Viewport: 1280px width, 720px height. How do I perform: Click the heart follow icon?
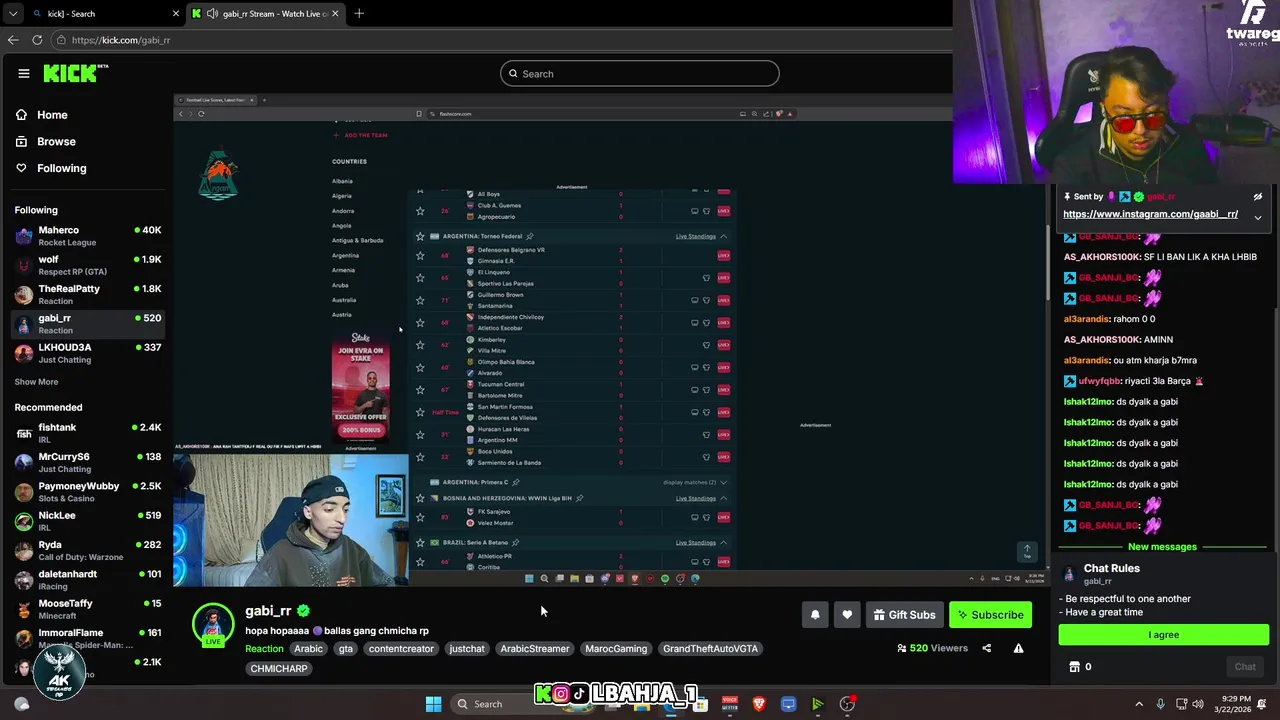pyautogui.click(x=847, y=615)
